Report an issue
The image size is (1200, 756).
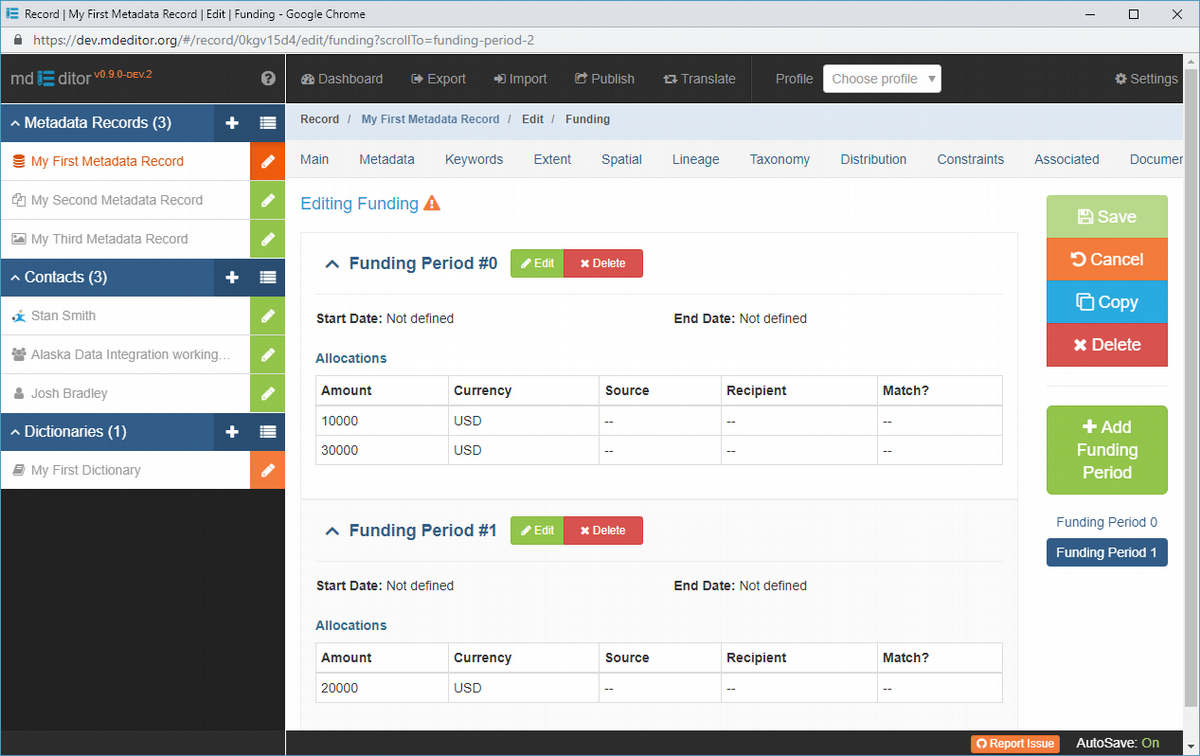(x=1015, y=744)
